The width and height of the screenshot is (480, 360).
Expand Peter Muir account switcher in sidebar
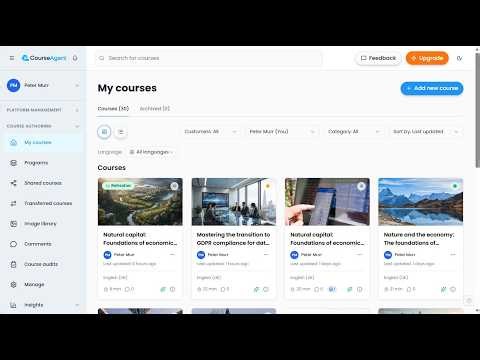(x=77, y=86)
